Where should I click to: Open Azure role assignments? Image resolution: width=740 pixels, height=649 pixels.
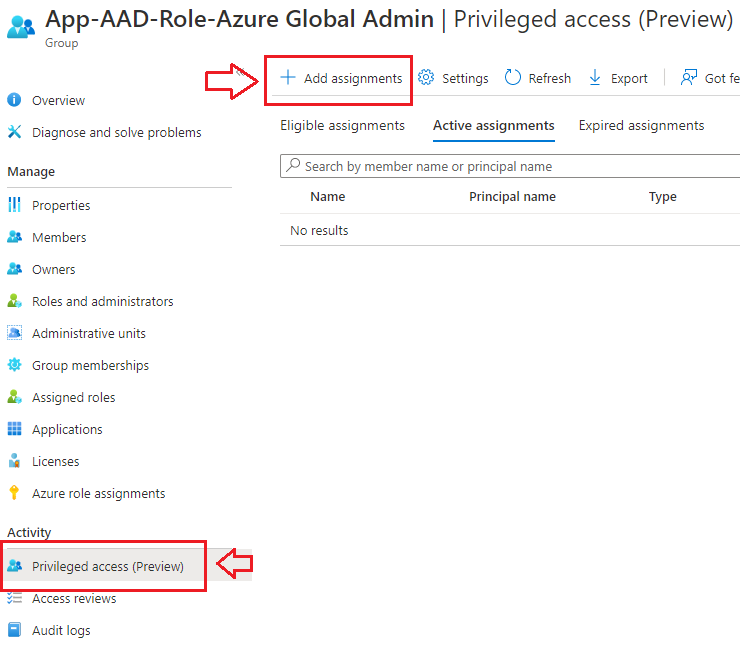point(99,493)
